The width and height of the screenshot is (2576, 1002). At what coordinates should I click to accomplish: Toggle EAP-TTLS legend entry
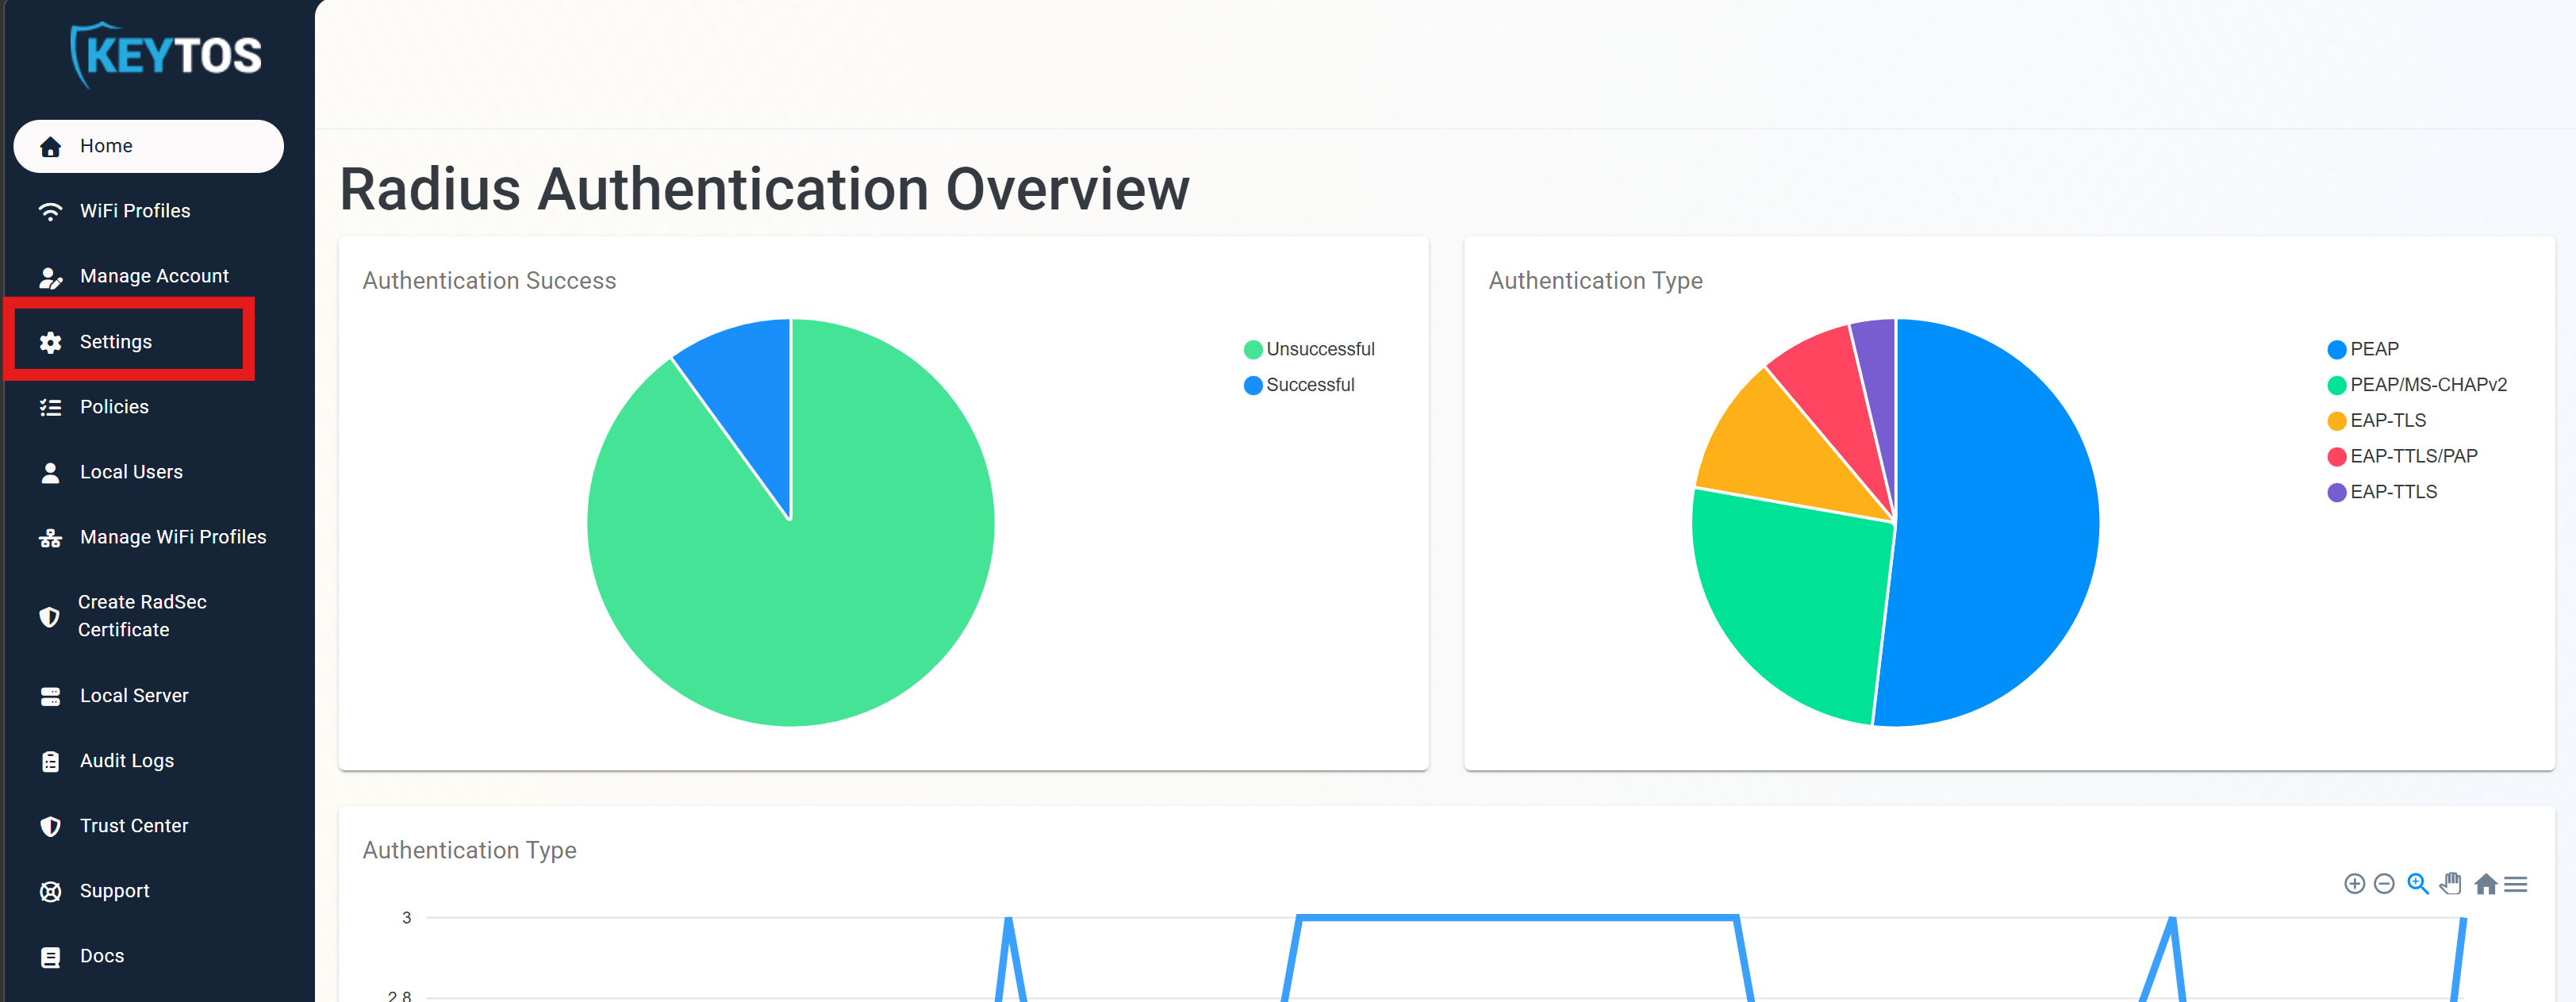coord(2382,492)
